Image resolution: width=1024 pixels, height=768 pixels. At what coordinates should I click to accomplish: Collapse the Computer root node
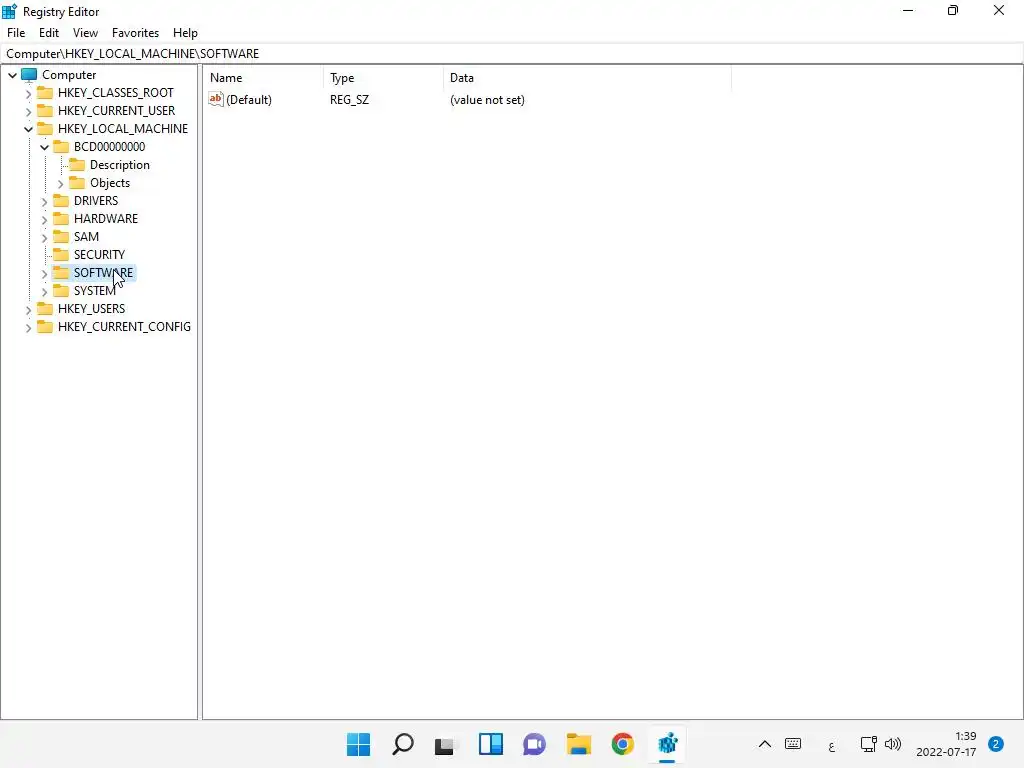(x=12, y=75)
